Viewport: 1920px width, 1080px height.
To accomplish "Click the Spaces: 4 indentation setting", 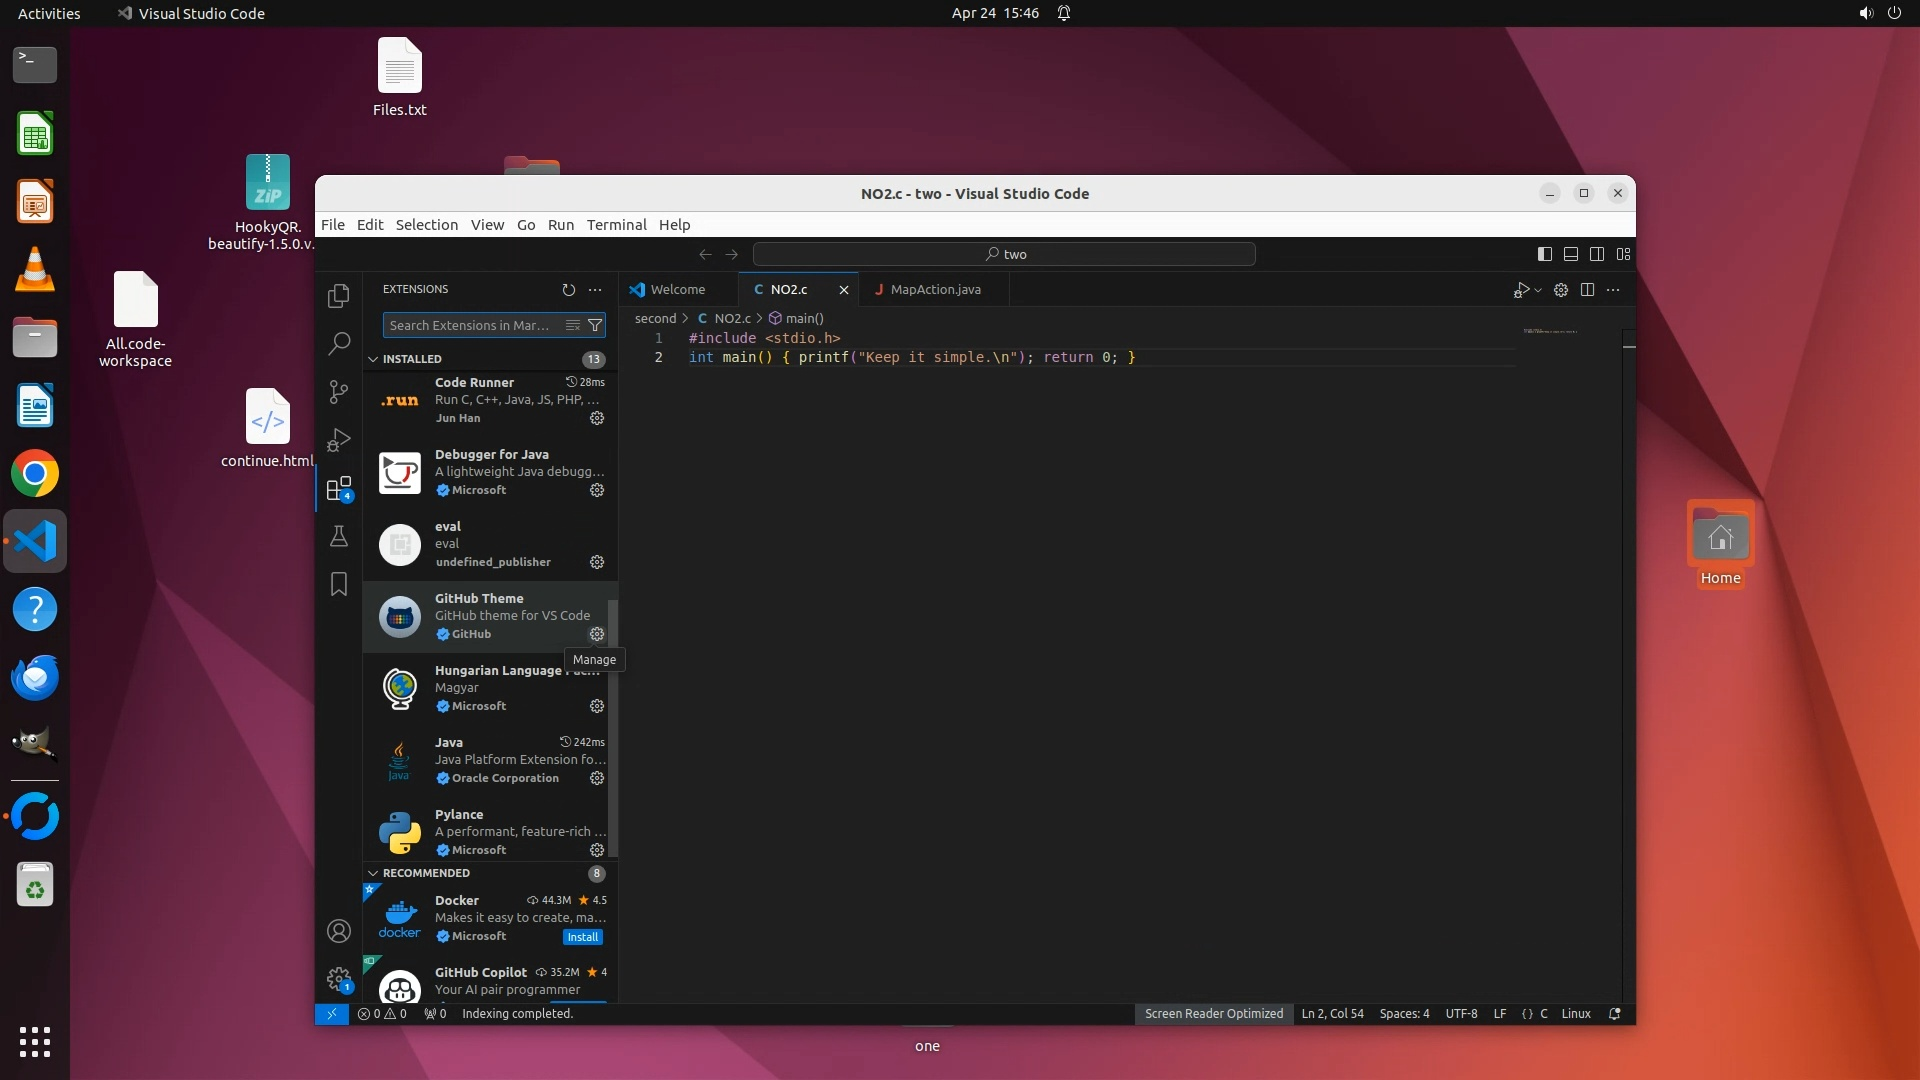I will pos(1404,1014).
